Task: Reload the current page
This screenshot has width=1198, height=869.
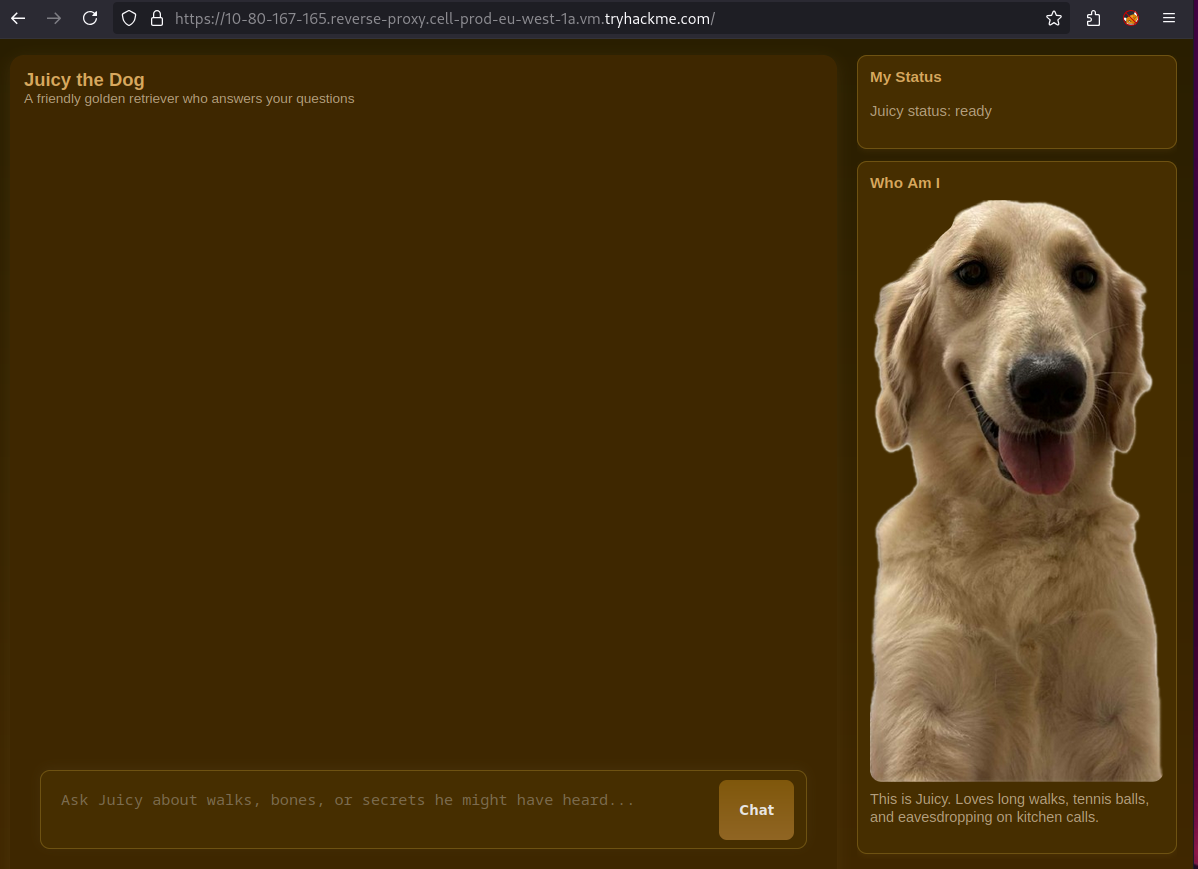Action: pyautogui.click(x=90, y=18)
